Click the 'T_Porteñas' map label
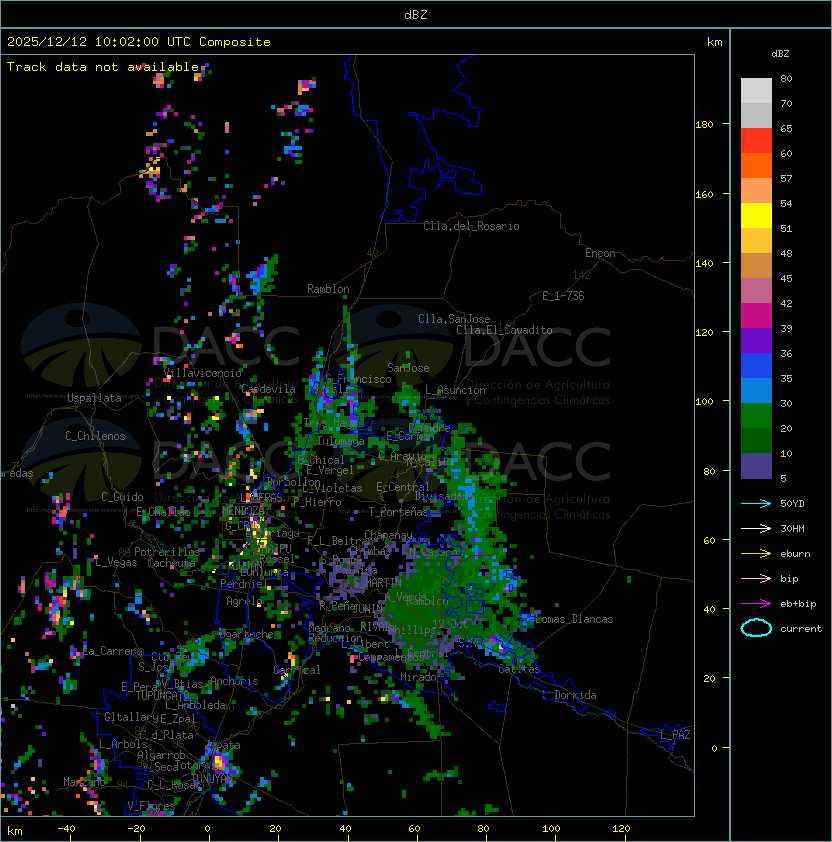Image resolution: width=832 pixels, height=842 pixels. tap(399, 512)
